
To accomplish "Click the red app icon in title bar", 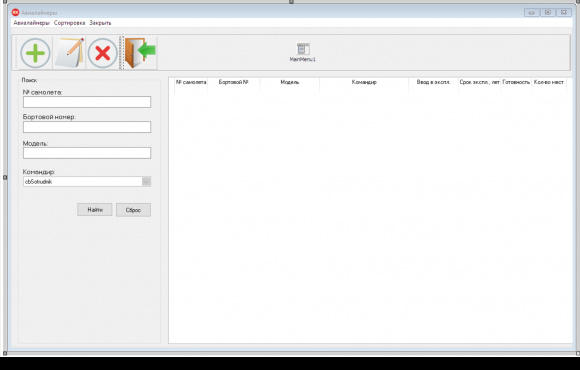I will (15, 13).
